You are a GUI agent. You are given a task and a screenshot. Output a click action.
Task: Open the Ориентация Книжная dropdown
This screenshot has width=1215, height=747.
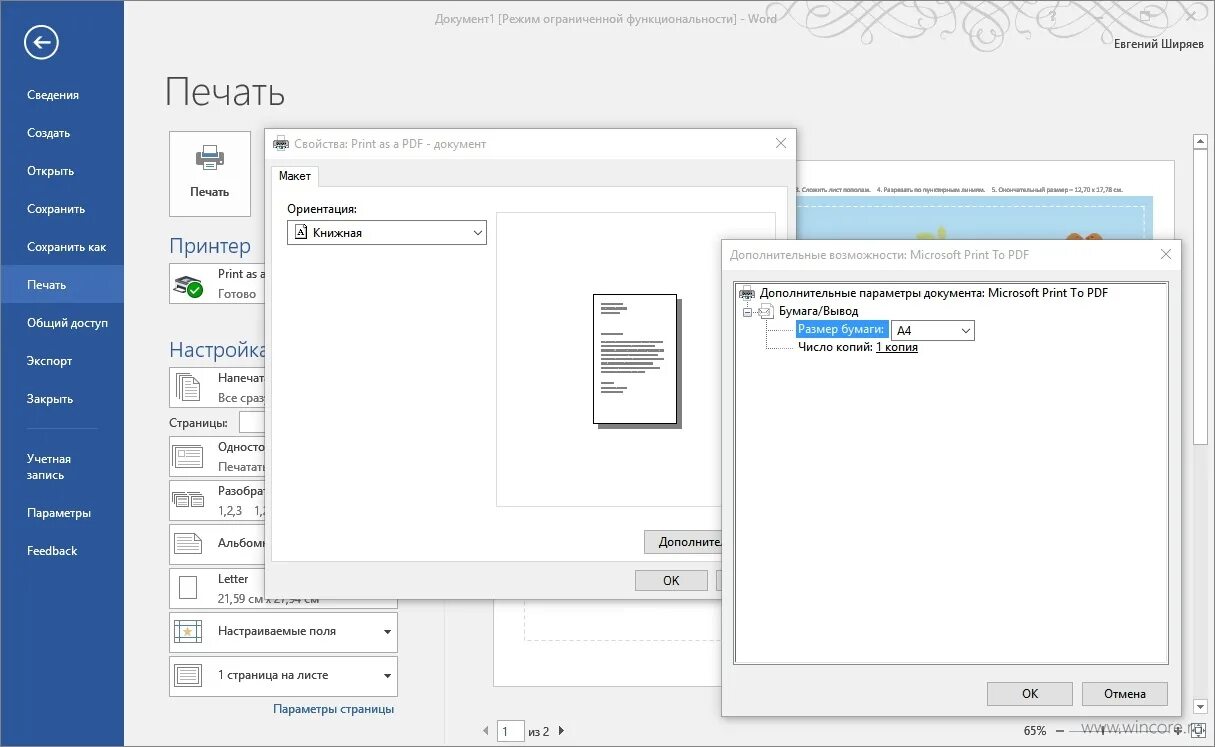(x=387, y=233)
